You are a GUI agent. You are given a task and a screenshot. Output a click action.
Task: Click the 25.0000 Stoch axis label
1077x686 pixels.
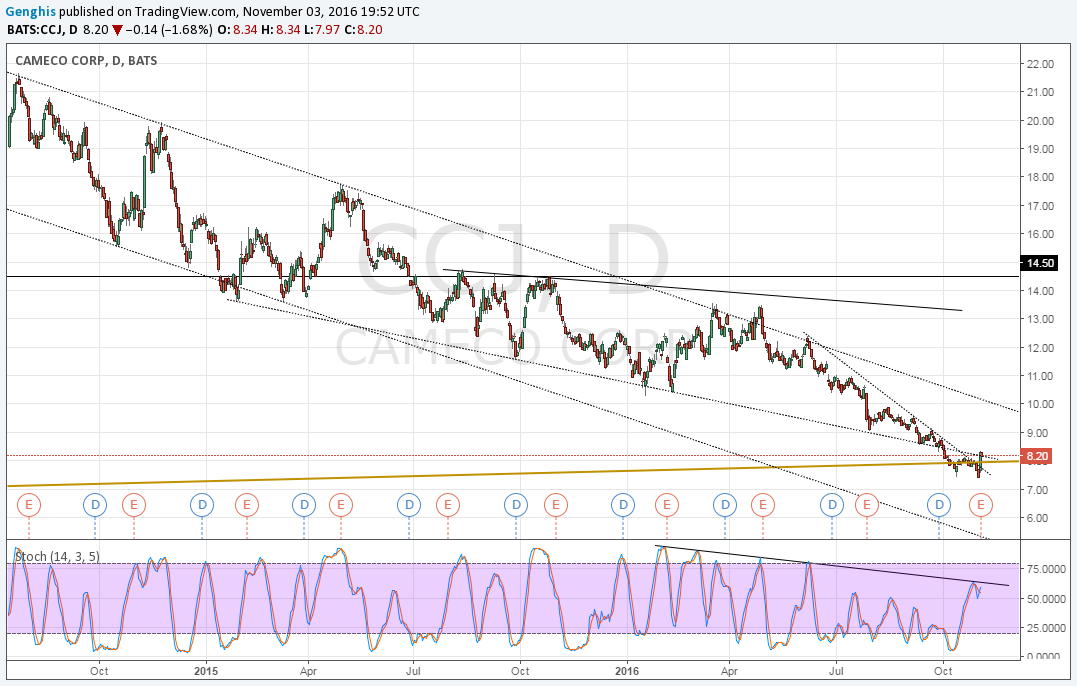pos(1047,628)
